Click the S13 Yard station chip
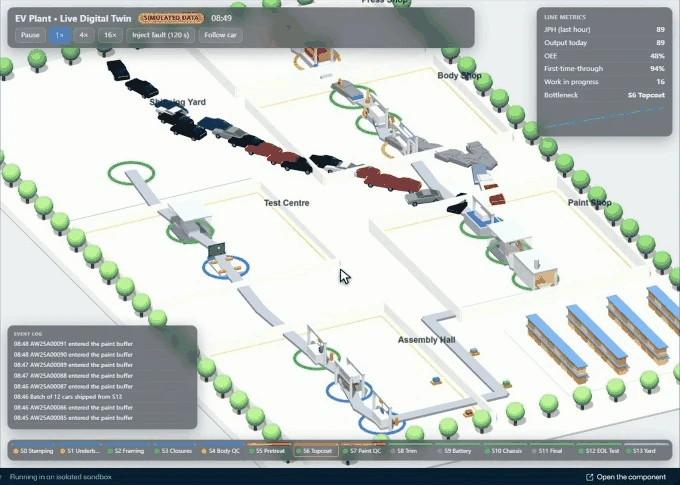This screenshot has width=680, height=485. [x=646, y=451]
